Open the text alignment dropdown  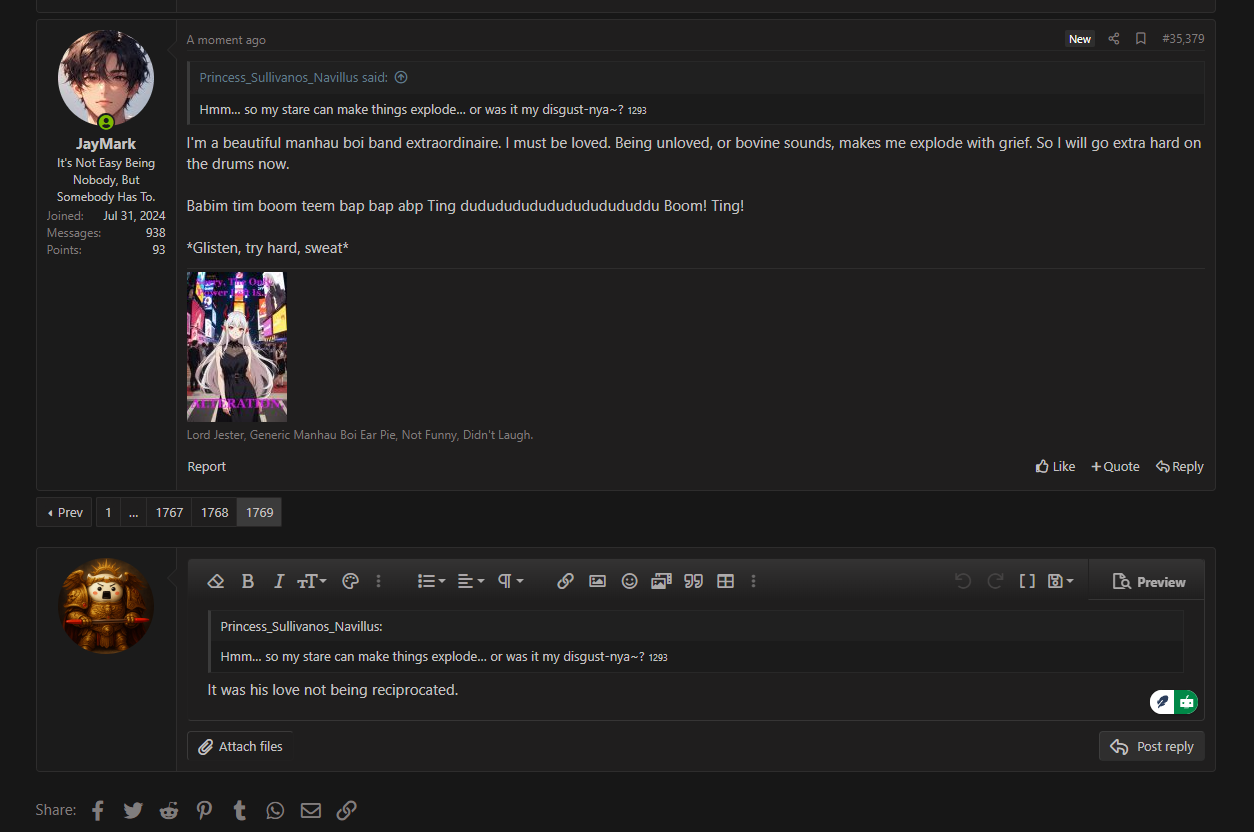(470, 581)
